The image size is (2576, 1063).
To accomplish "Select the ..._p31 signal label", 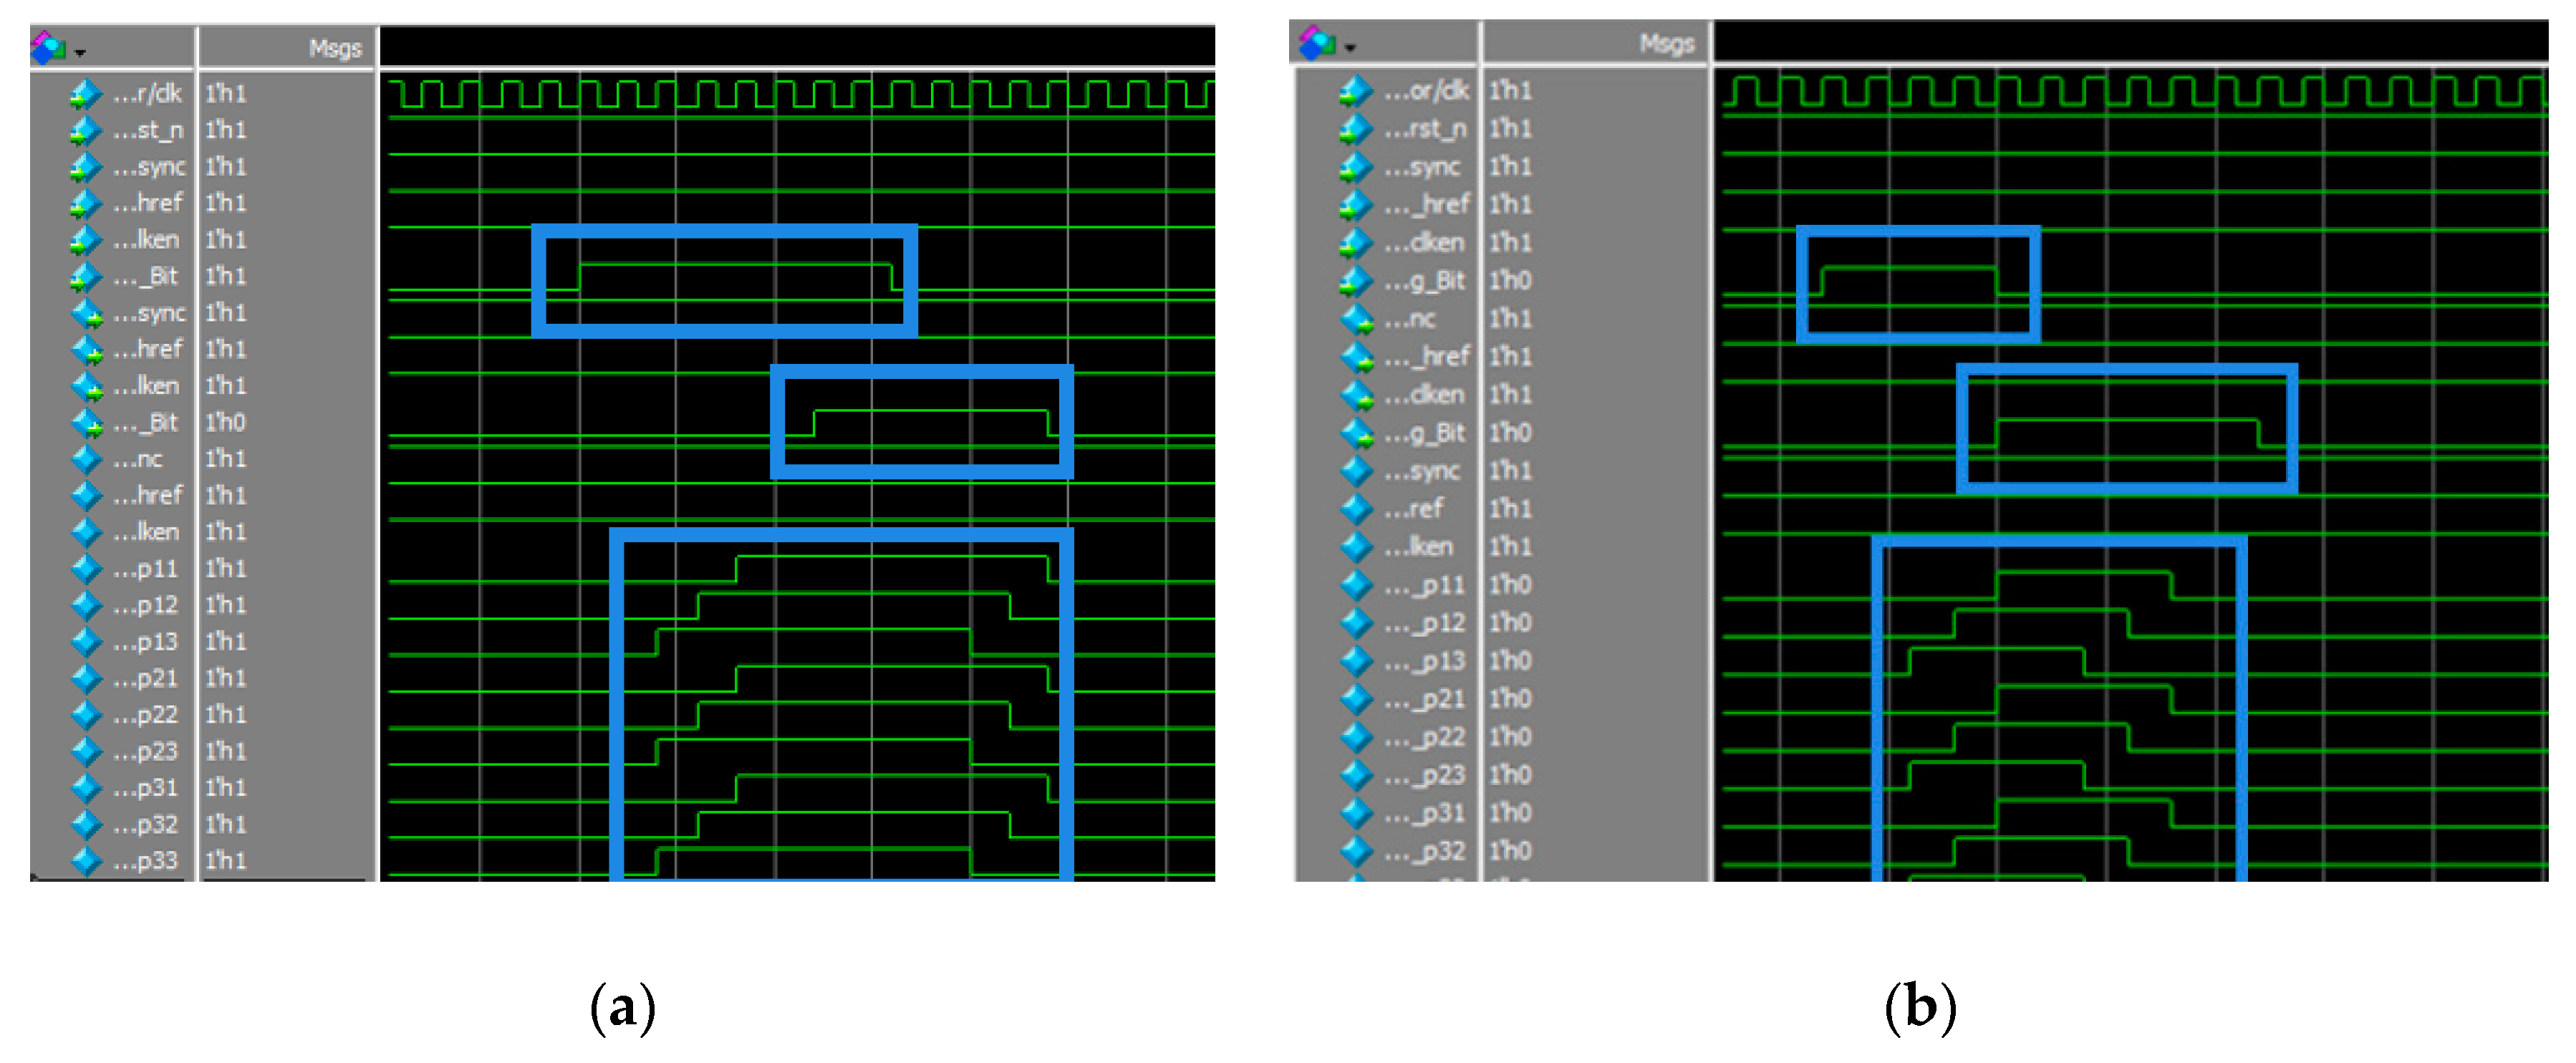I will (1425, 813).
